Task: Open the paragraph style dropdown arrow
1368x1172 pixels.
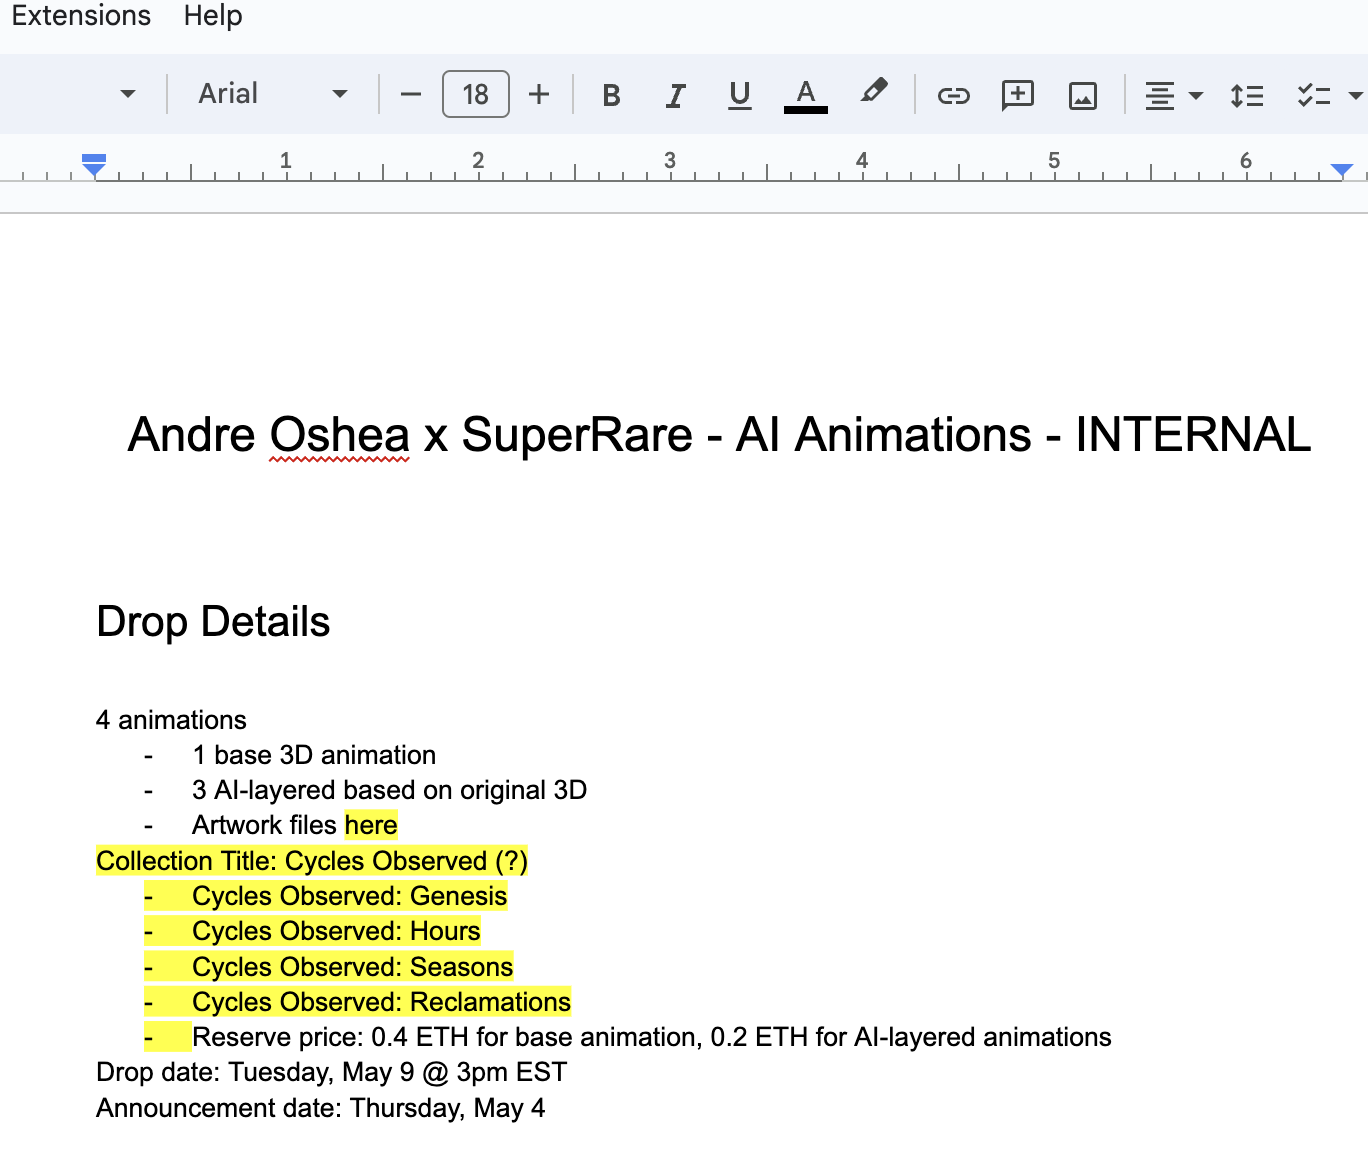Action: [x=127, y=94]
